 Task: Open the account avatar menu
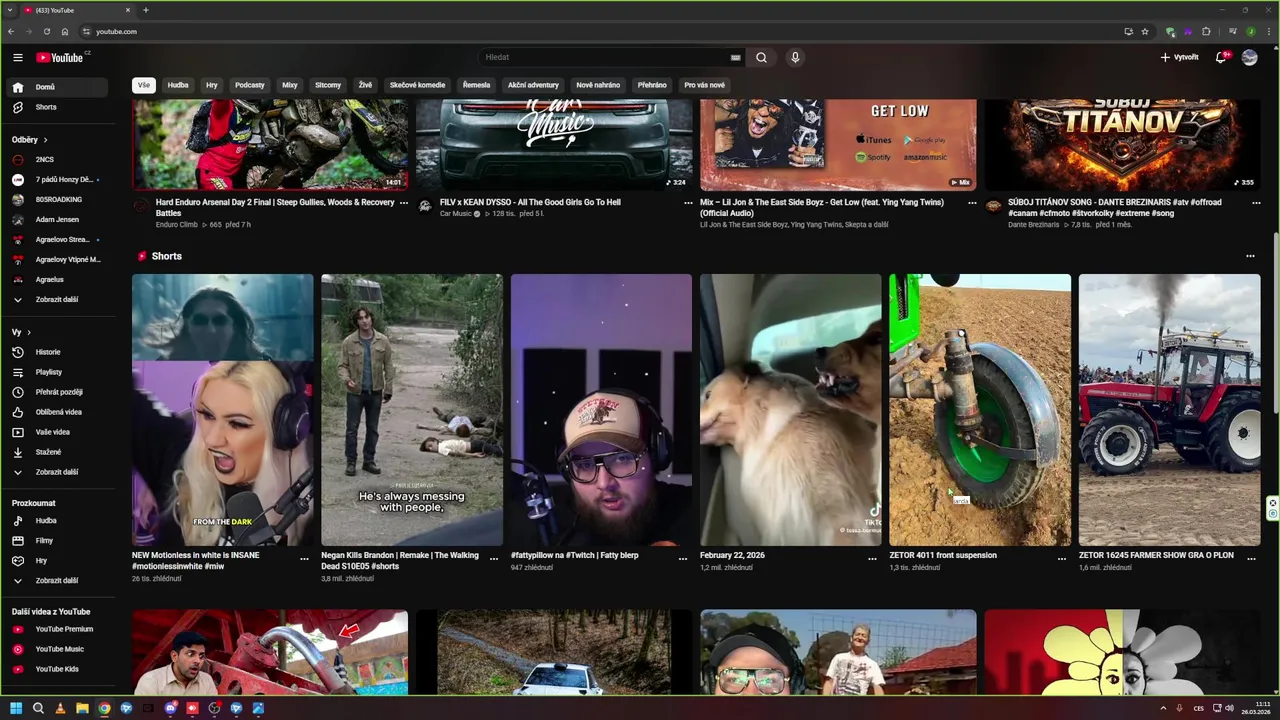(x=1249, y=57)
